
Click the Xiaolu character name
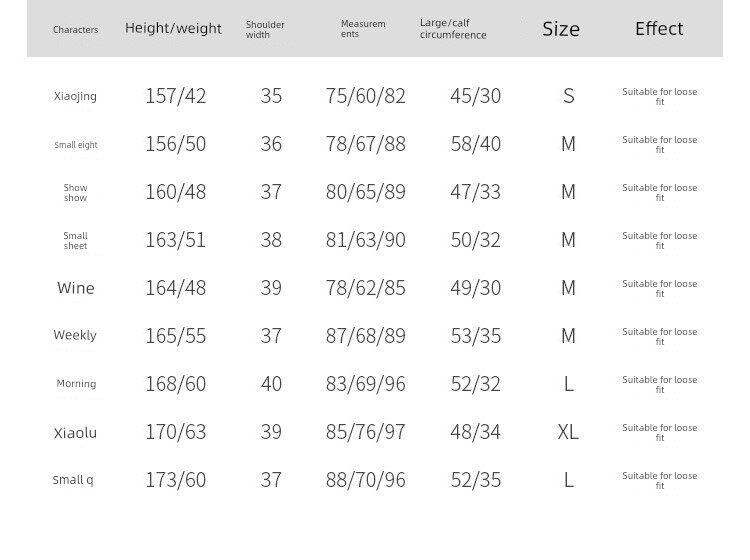coord(76,433)
